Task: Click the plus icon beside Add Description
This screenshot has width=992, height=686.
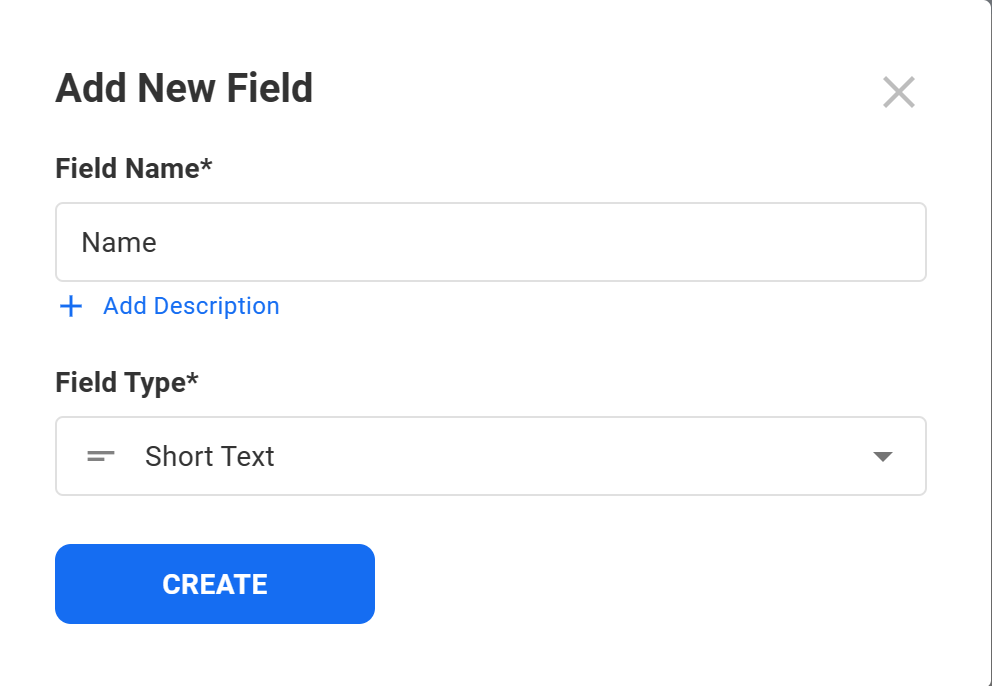Action: [71, 306]
